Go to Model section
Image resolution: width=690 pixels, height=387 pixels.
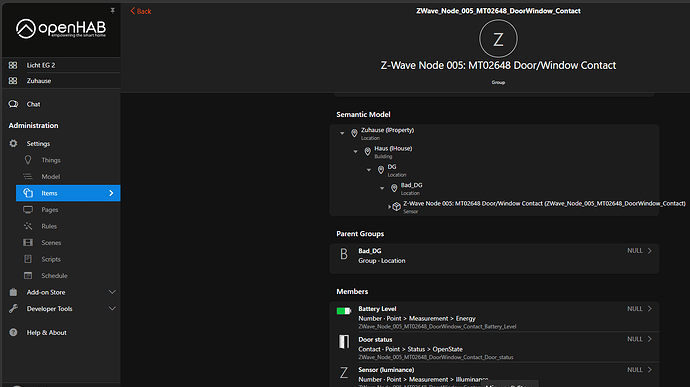click(x=68, y=177)
